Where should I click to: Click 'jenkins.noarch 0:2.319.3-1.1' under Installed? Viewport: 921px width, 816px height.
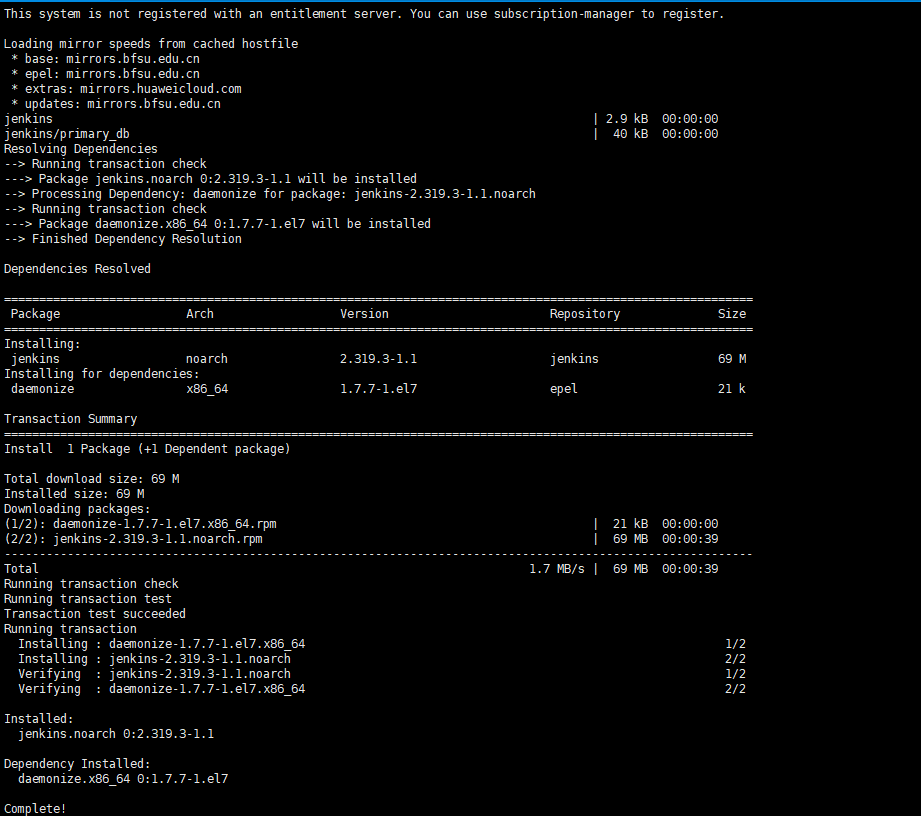click(x=116, y=734)
